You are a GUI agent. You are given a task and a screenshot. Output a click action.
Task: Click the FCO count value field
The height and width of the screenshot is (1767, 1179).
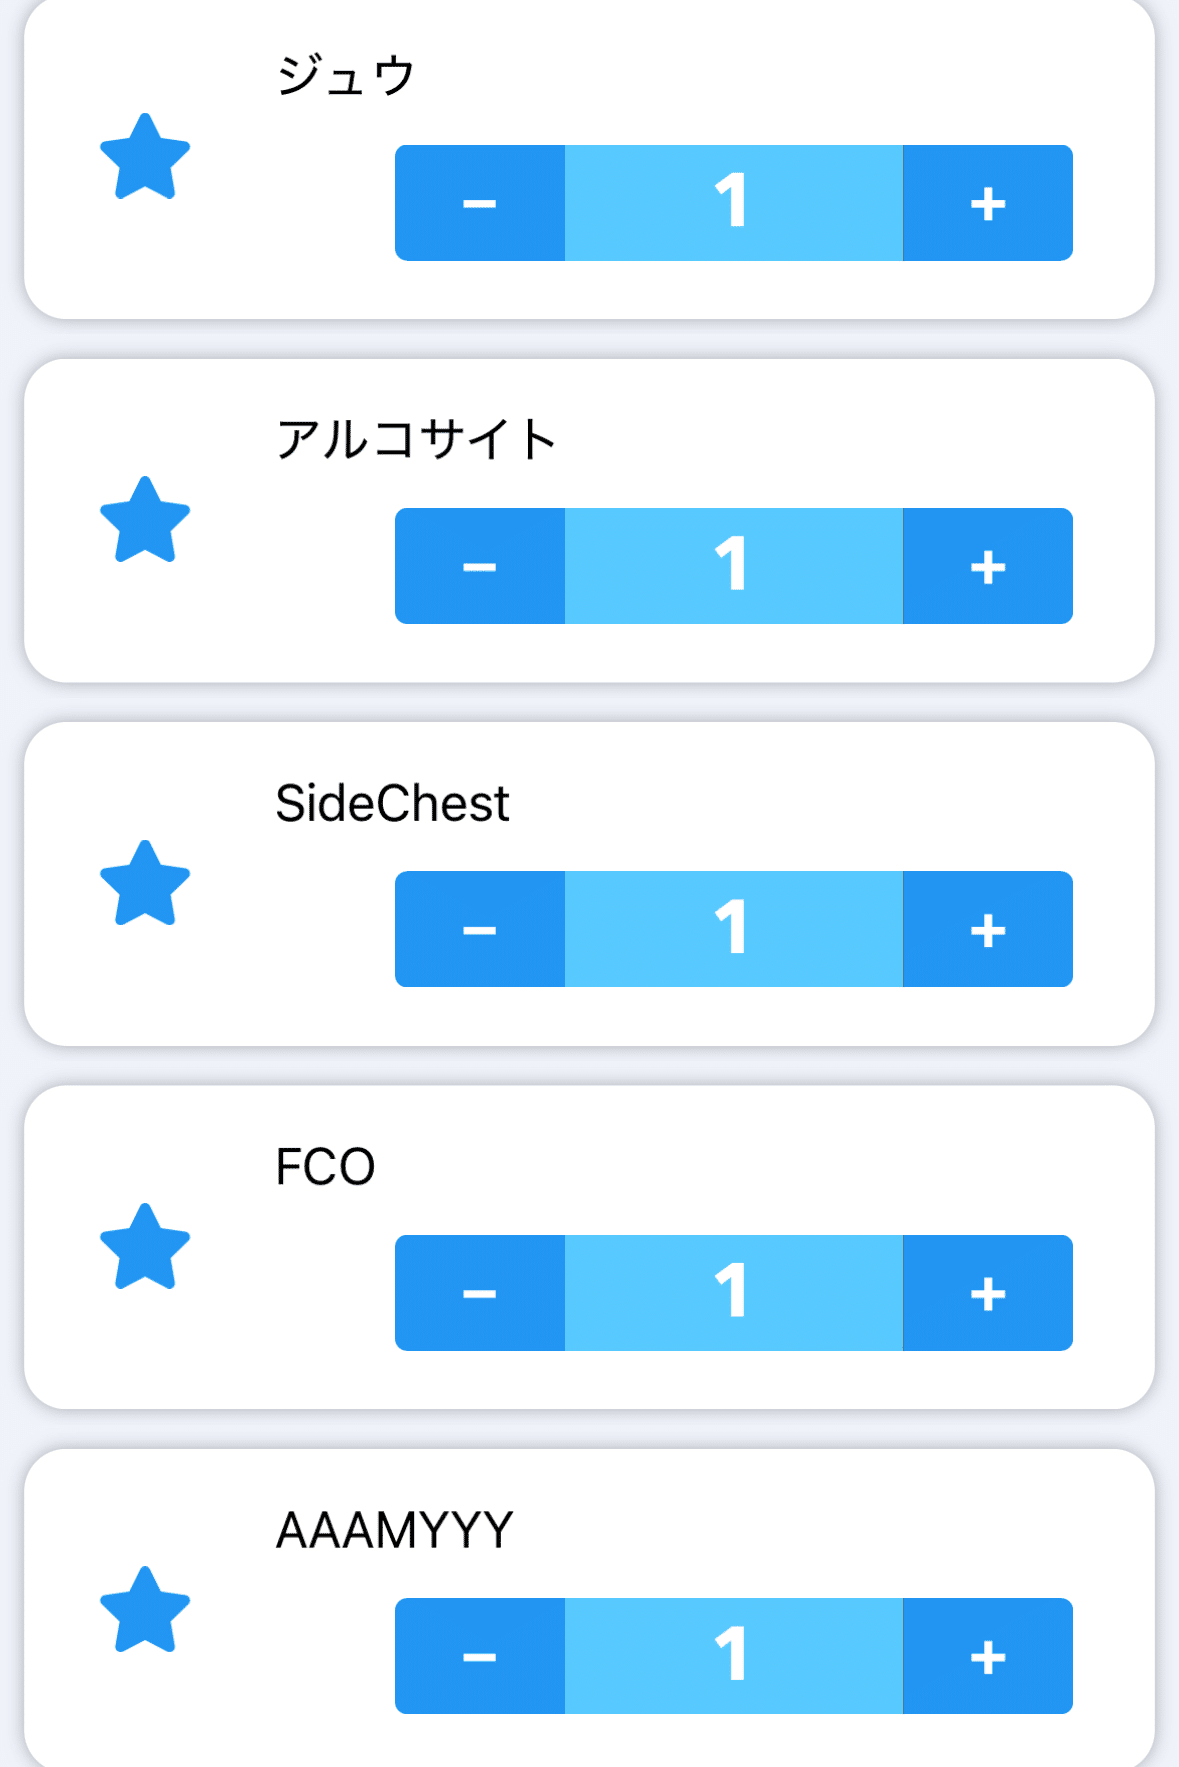click(x=733, y=1293)
